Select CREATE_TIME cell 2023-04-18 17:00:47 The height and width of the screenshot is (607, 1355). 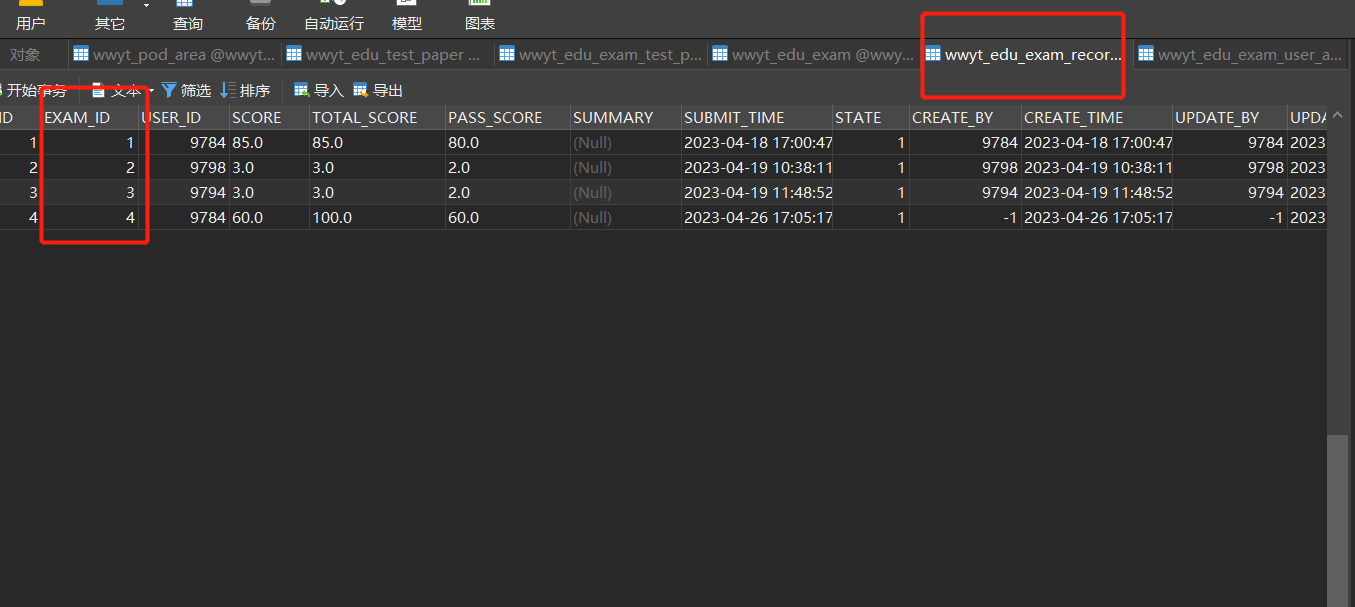[1097, 142]
